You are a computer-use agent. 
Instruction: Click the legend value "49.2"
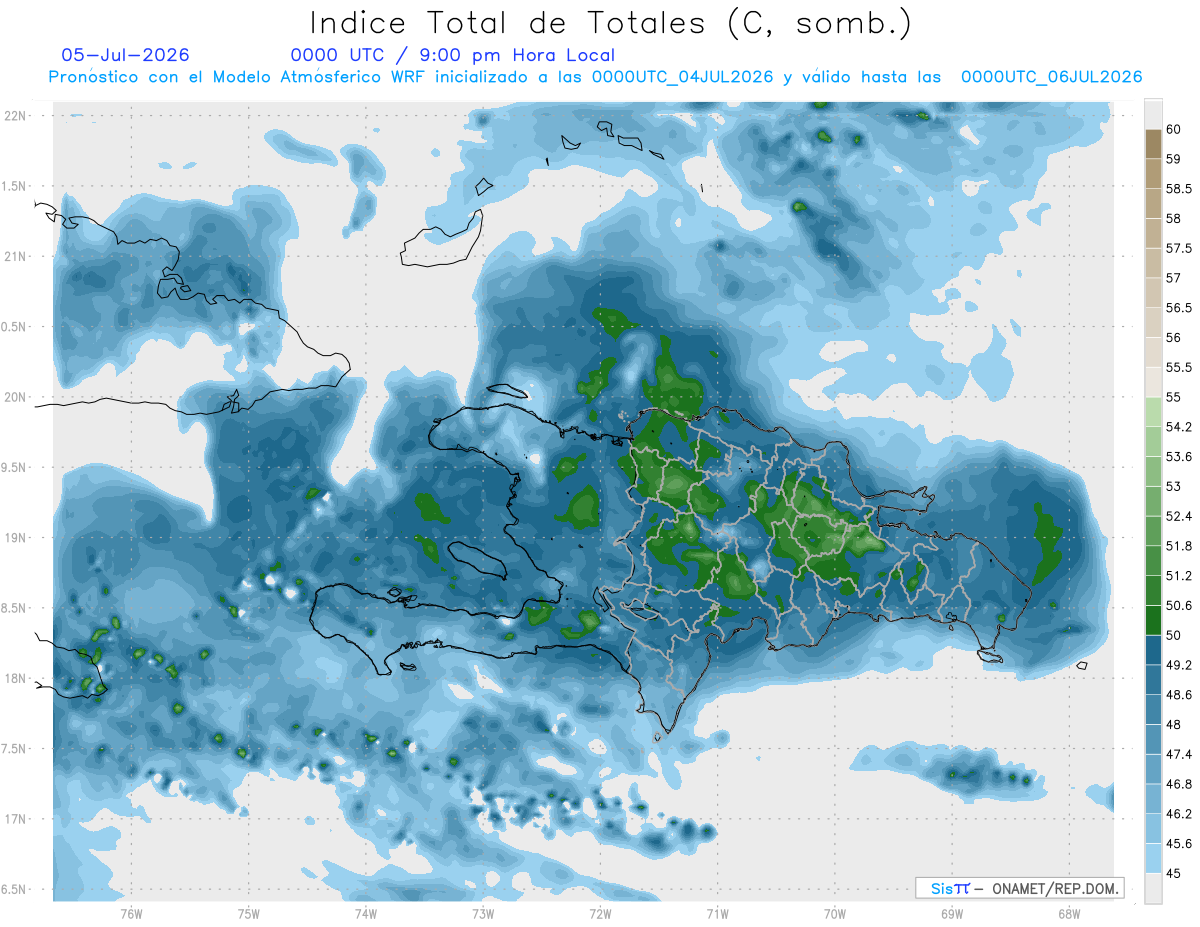point(1179,665)
